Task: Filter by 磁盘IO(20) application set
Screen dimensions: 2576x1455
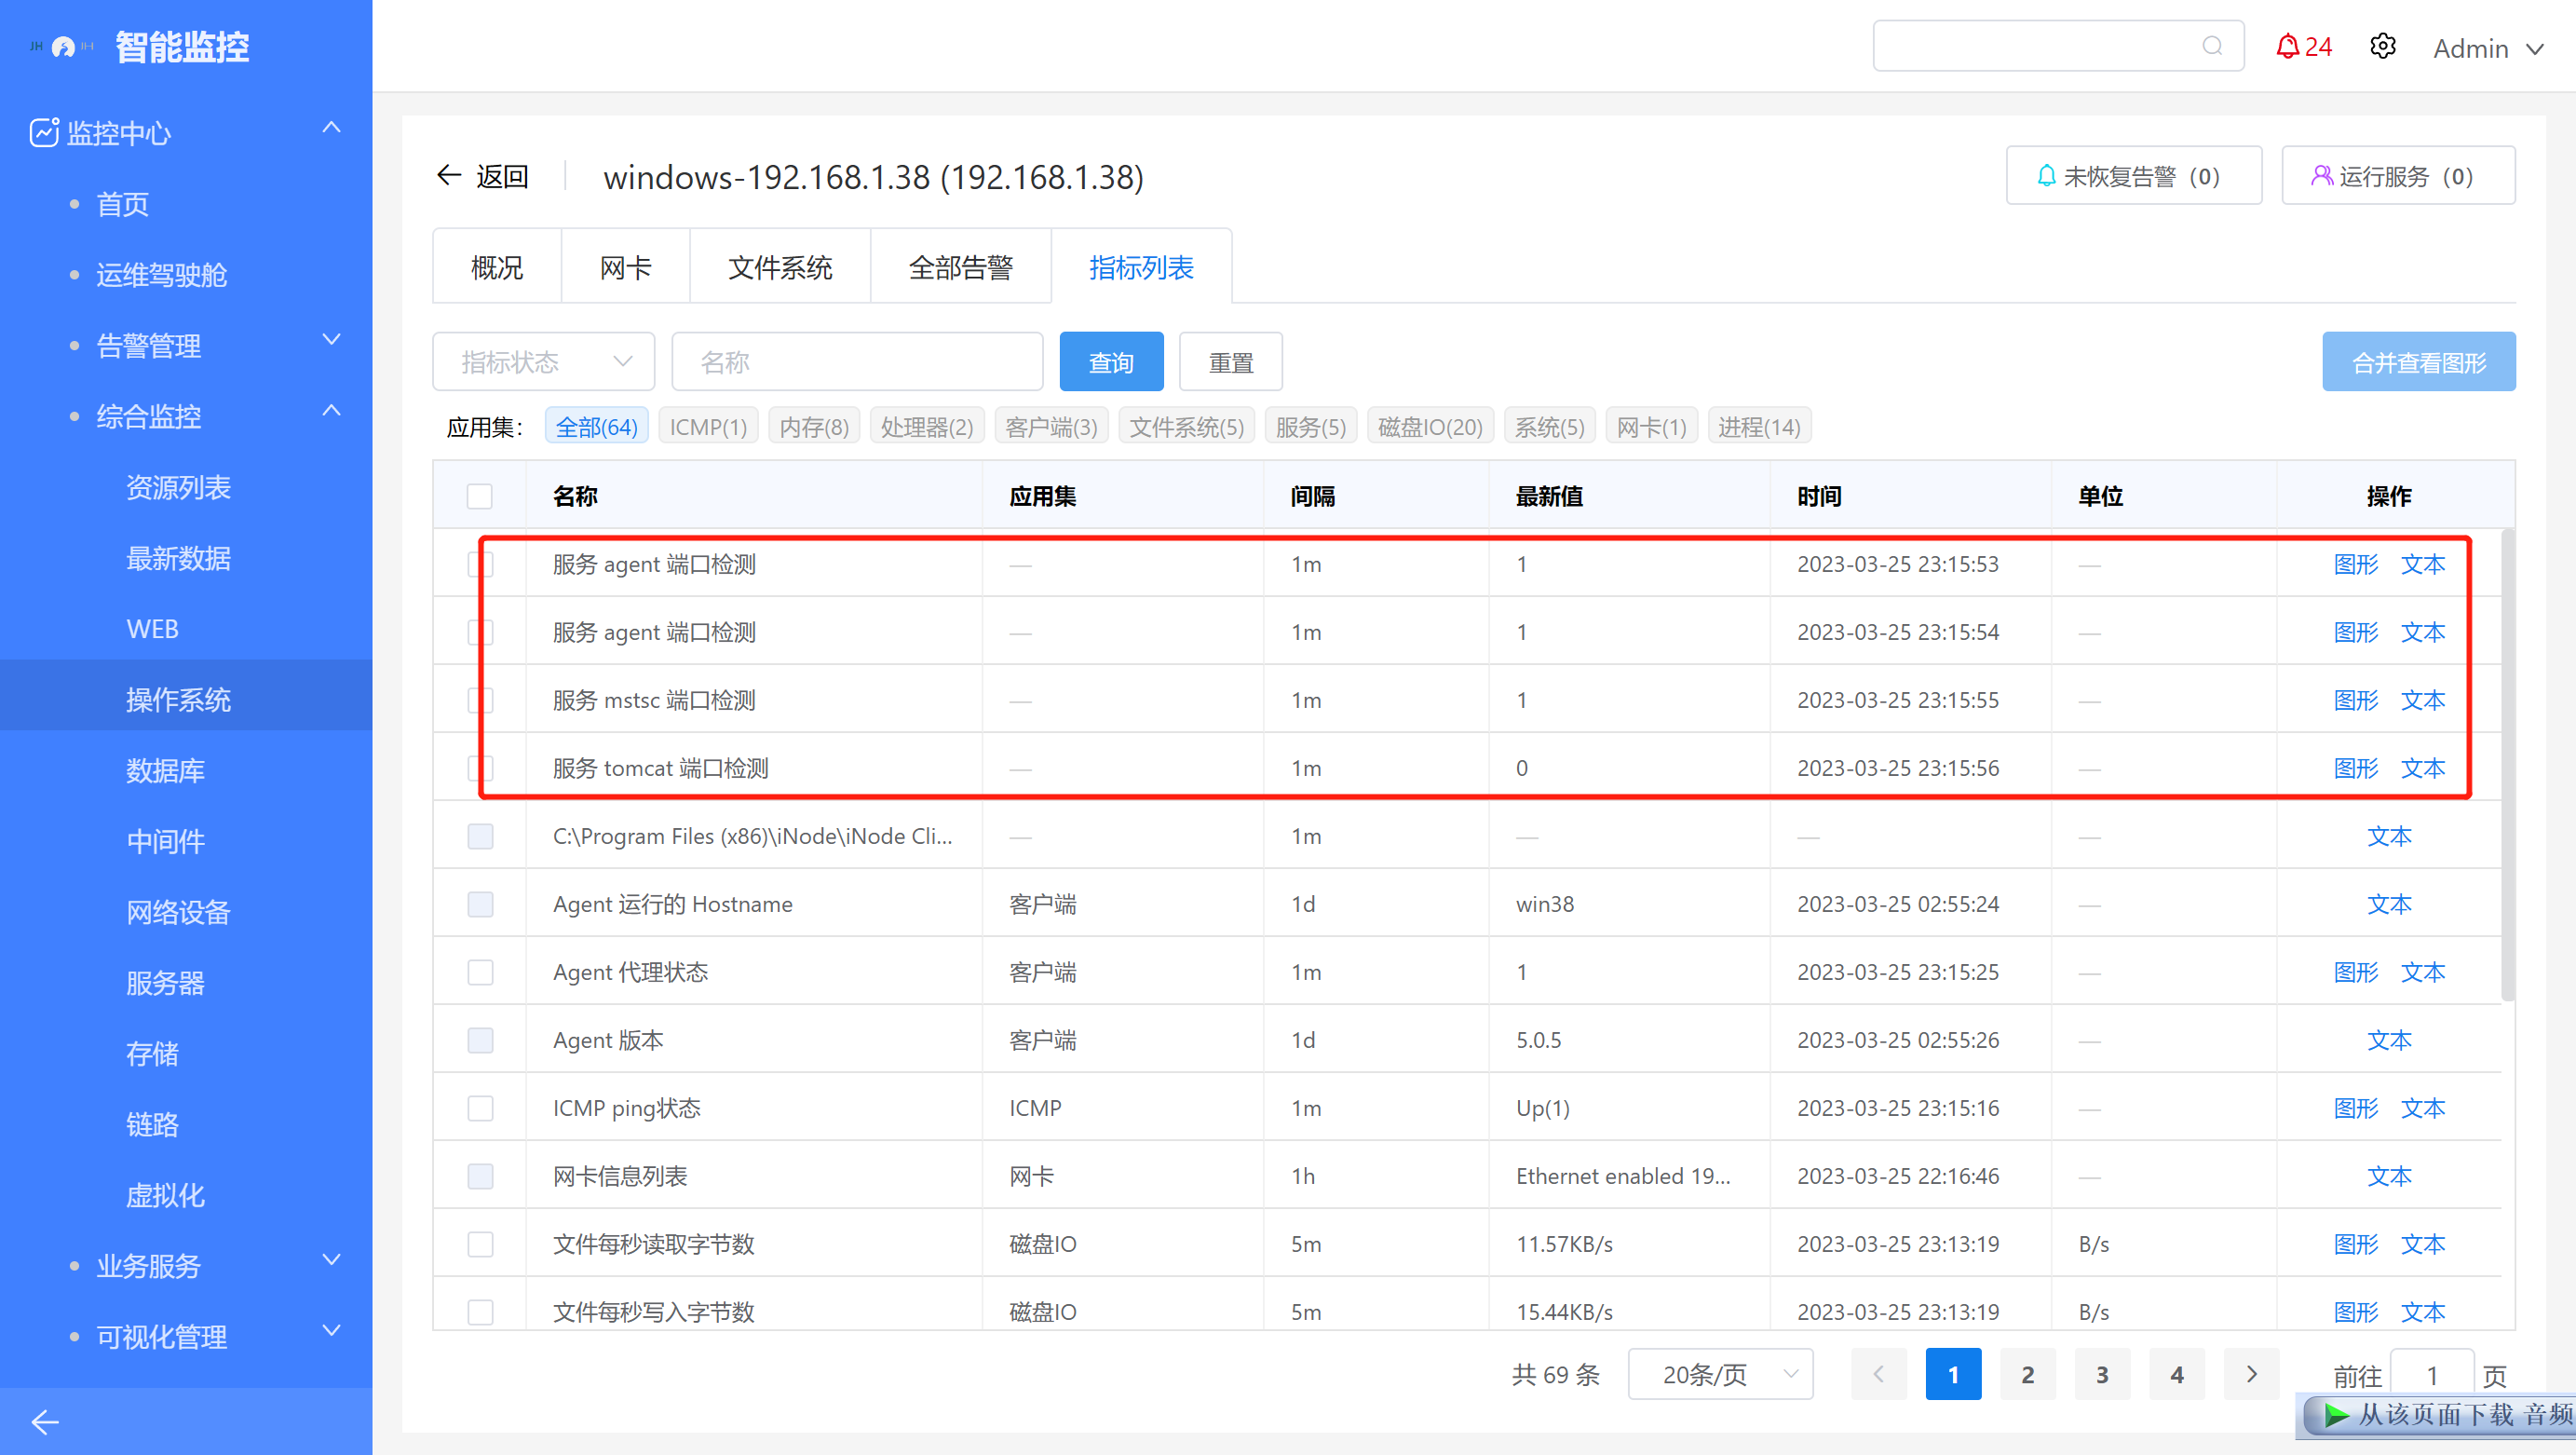Action: [x=1430, y=427]
